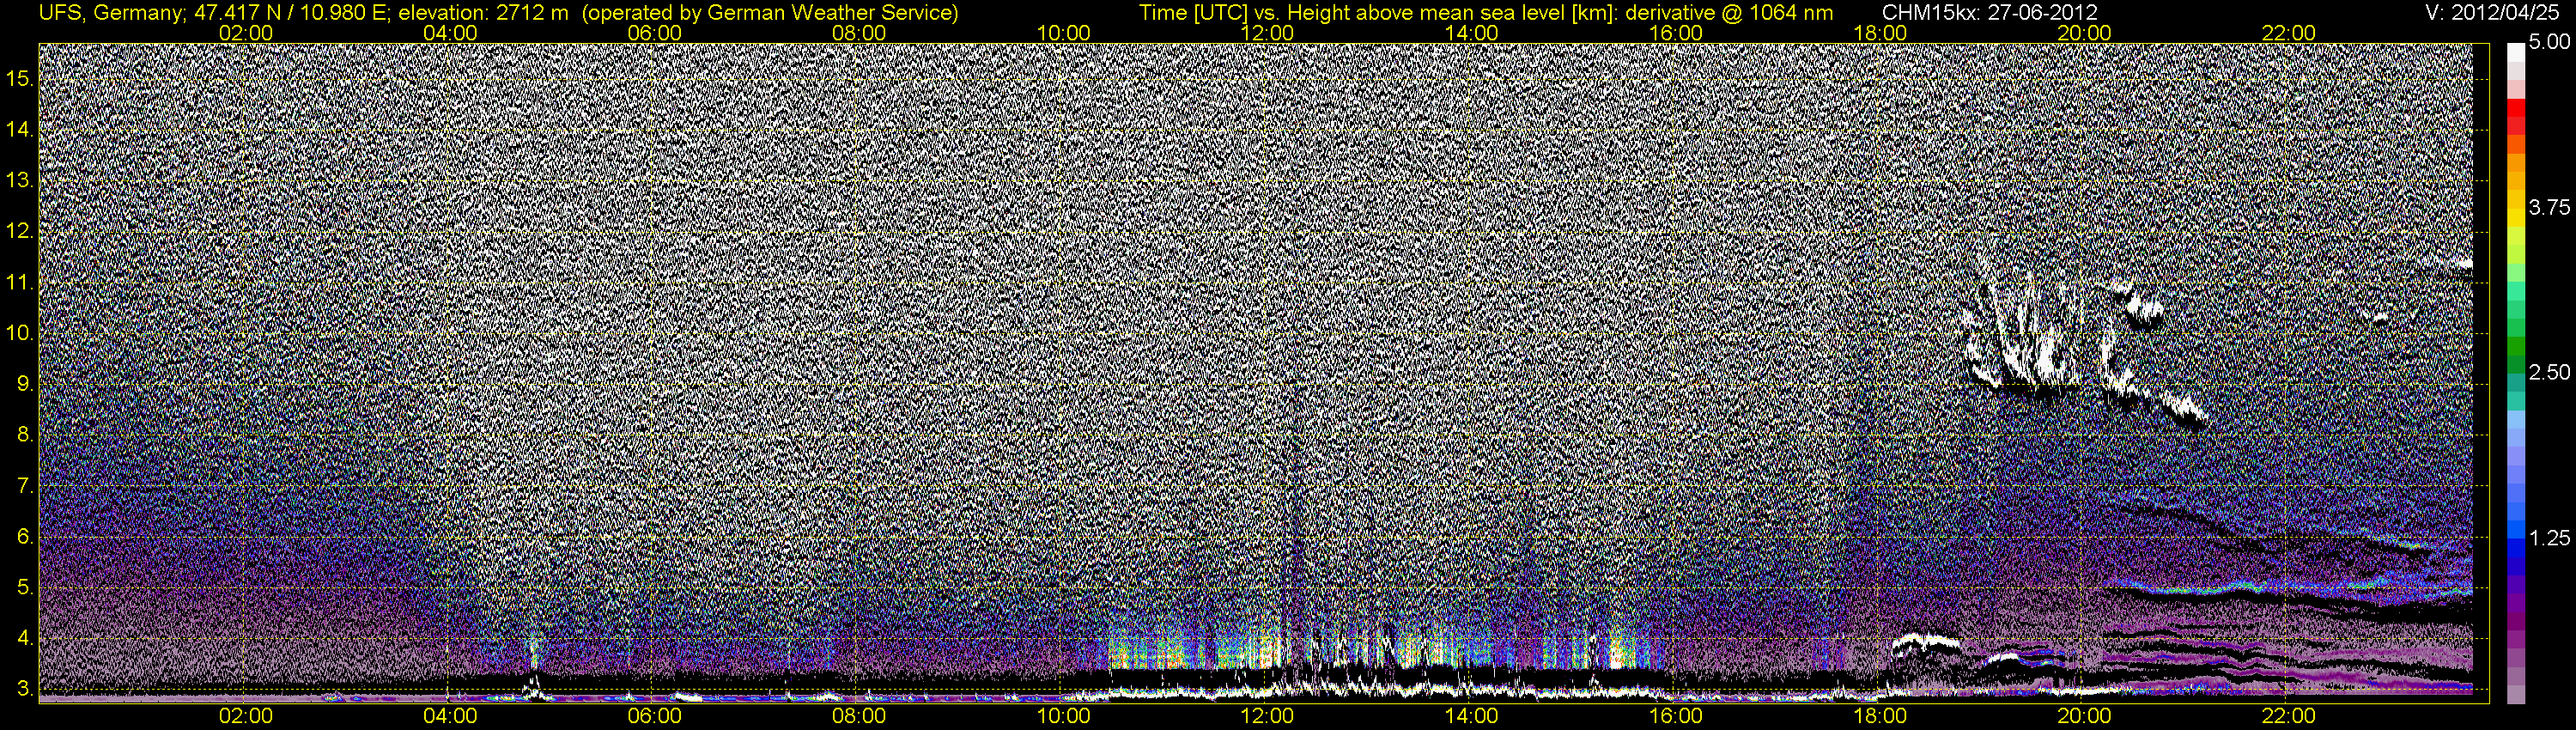Click the height axis label '6.'
The width and height of the screenshot is (2576, 730).
pos(25,537)
